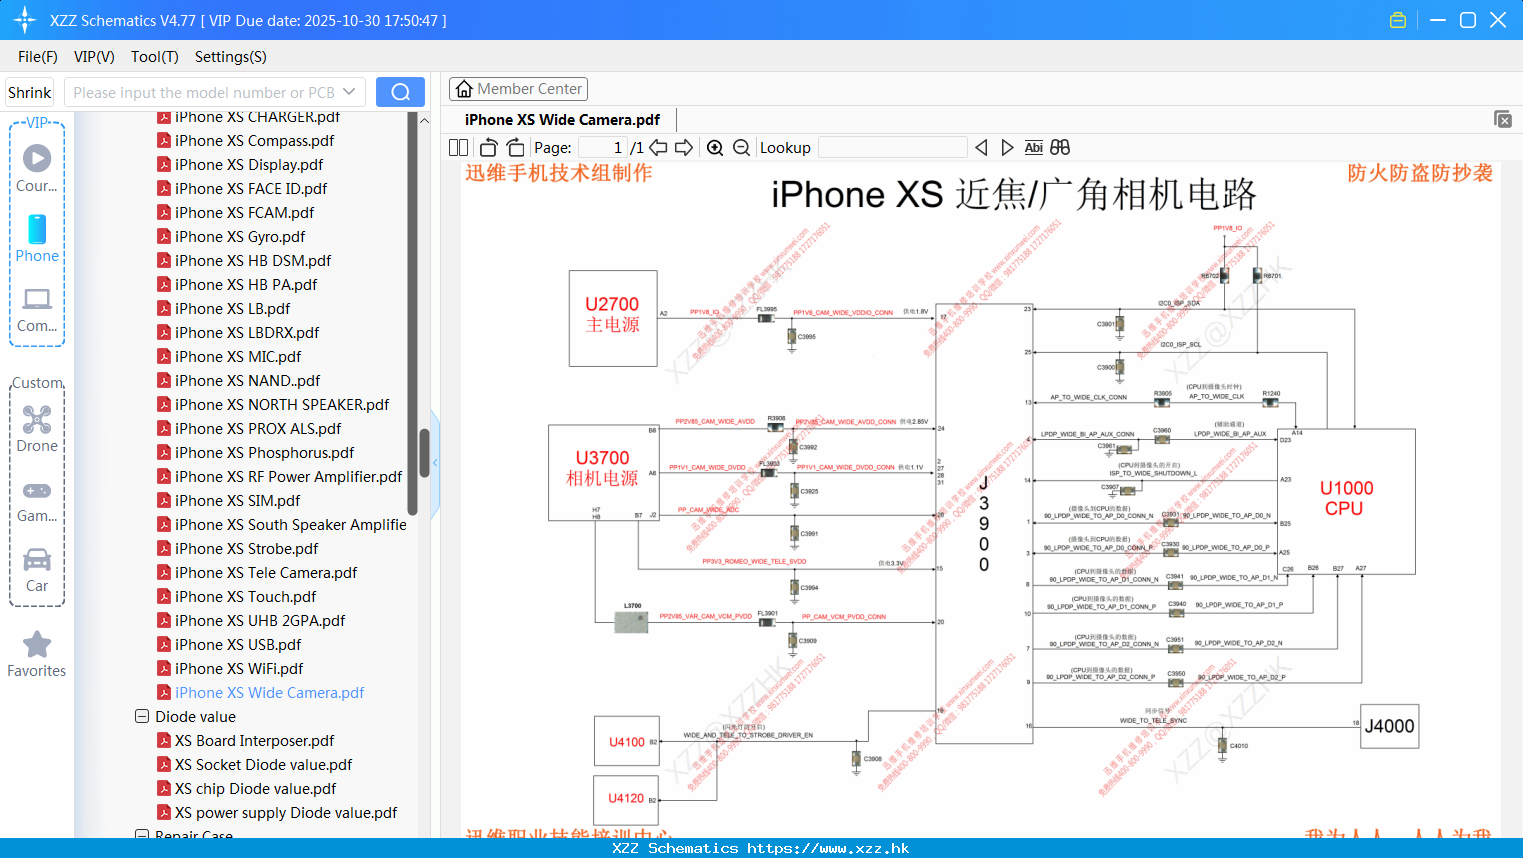Viewport: 1523px width, 858px height.
Task: Click the Page number input box
Action: (x=603, y=147)
